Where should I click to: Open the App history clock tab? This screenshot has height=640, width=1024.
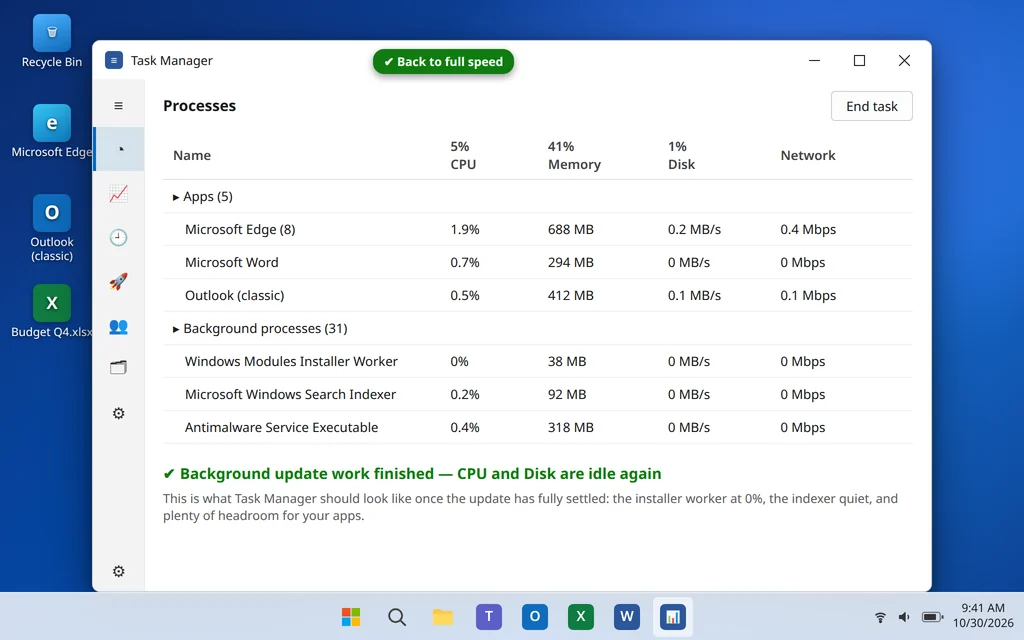[118, 237]
